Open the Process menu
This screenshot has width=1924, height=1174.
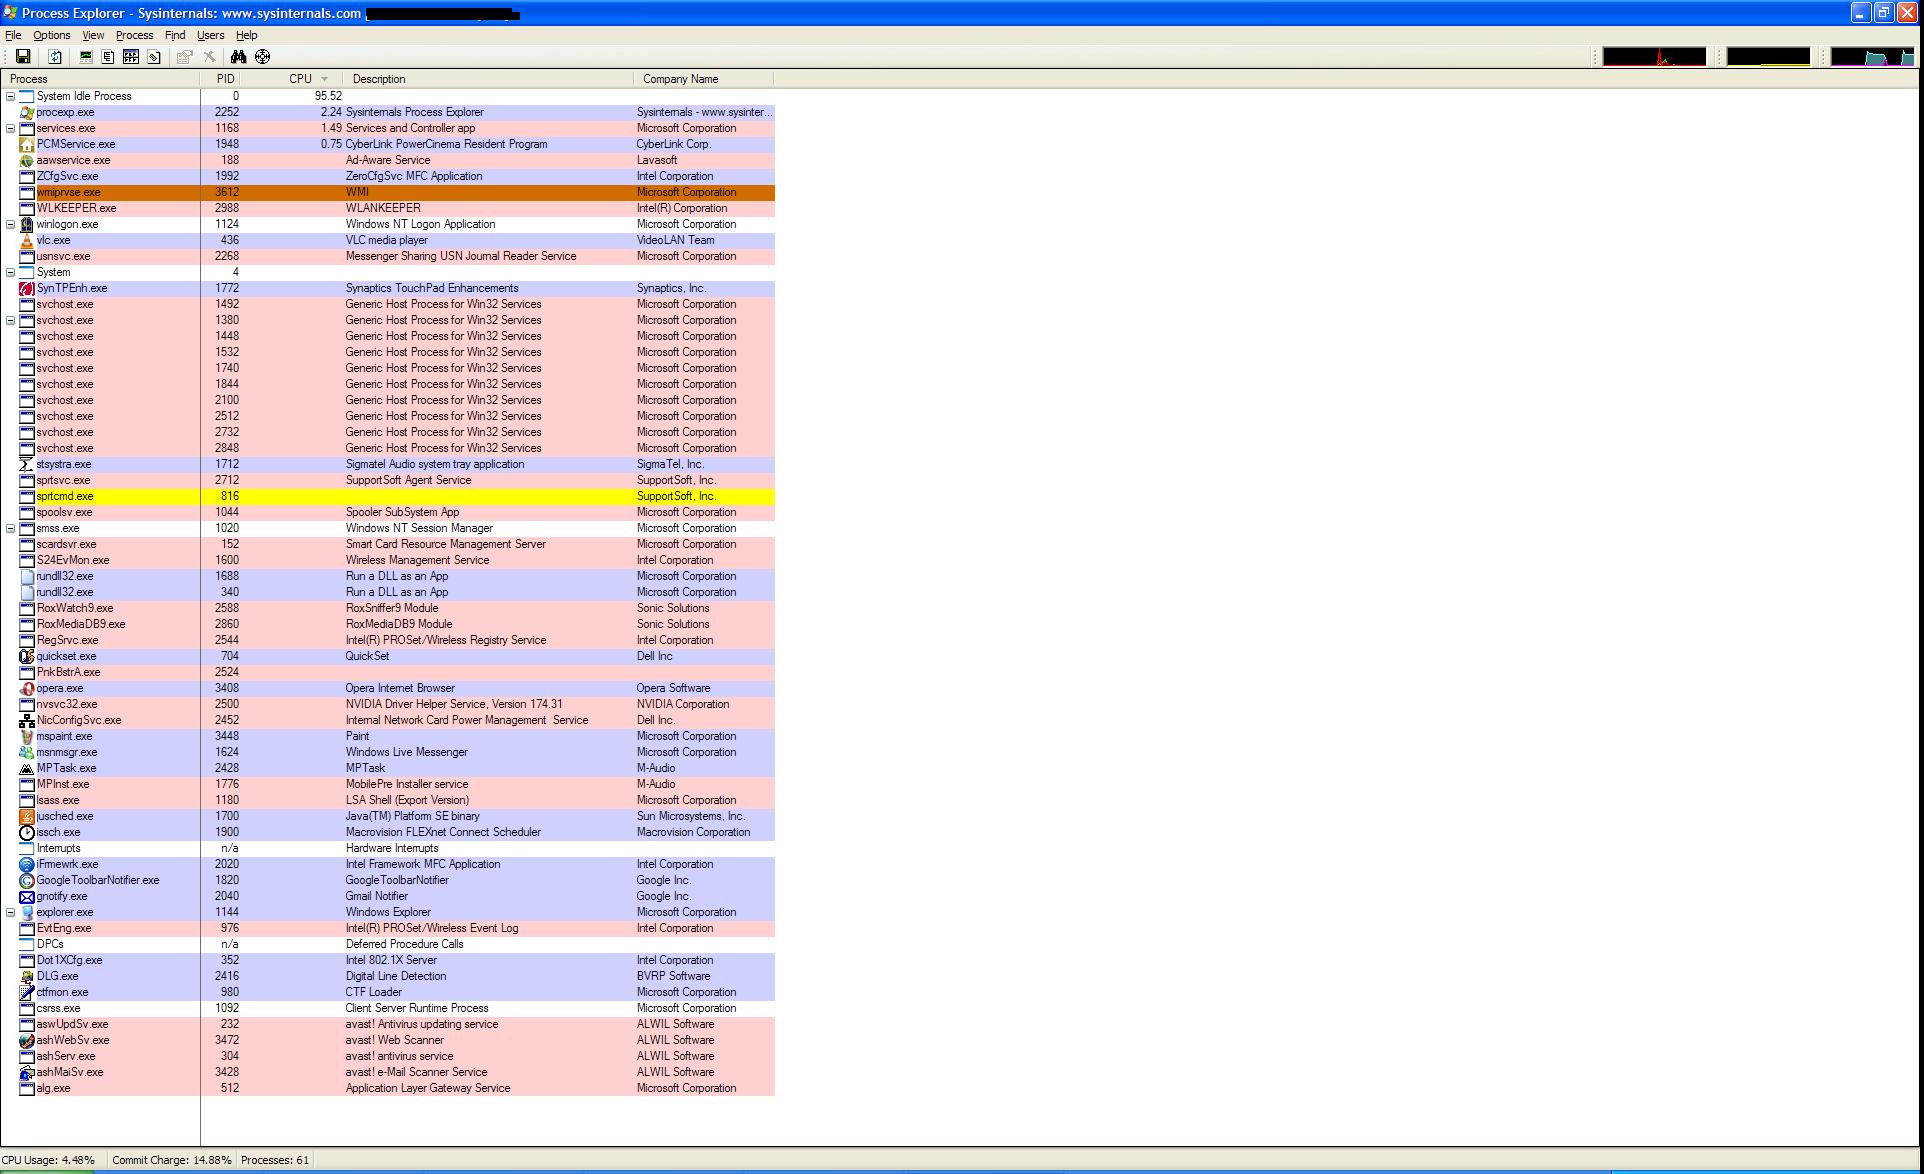coord(134,35)
